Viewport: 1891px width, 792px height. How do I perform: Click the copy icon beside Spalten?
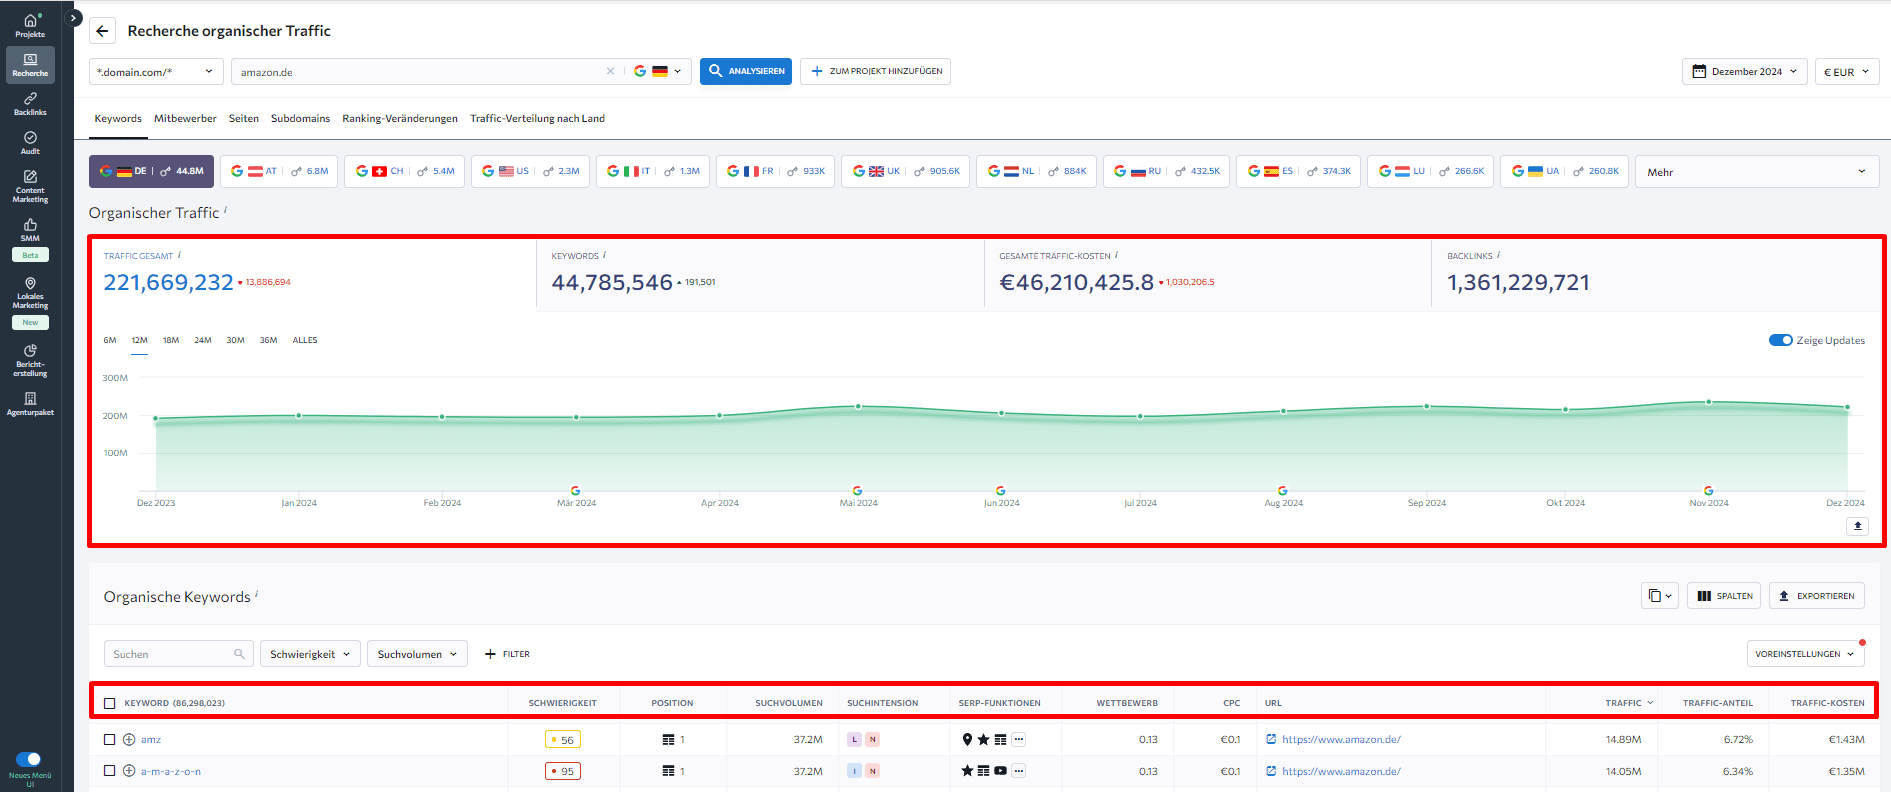coord(1660,596)
